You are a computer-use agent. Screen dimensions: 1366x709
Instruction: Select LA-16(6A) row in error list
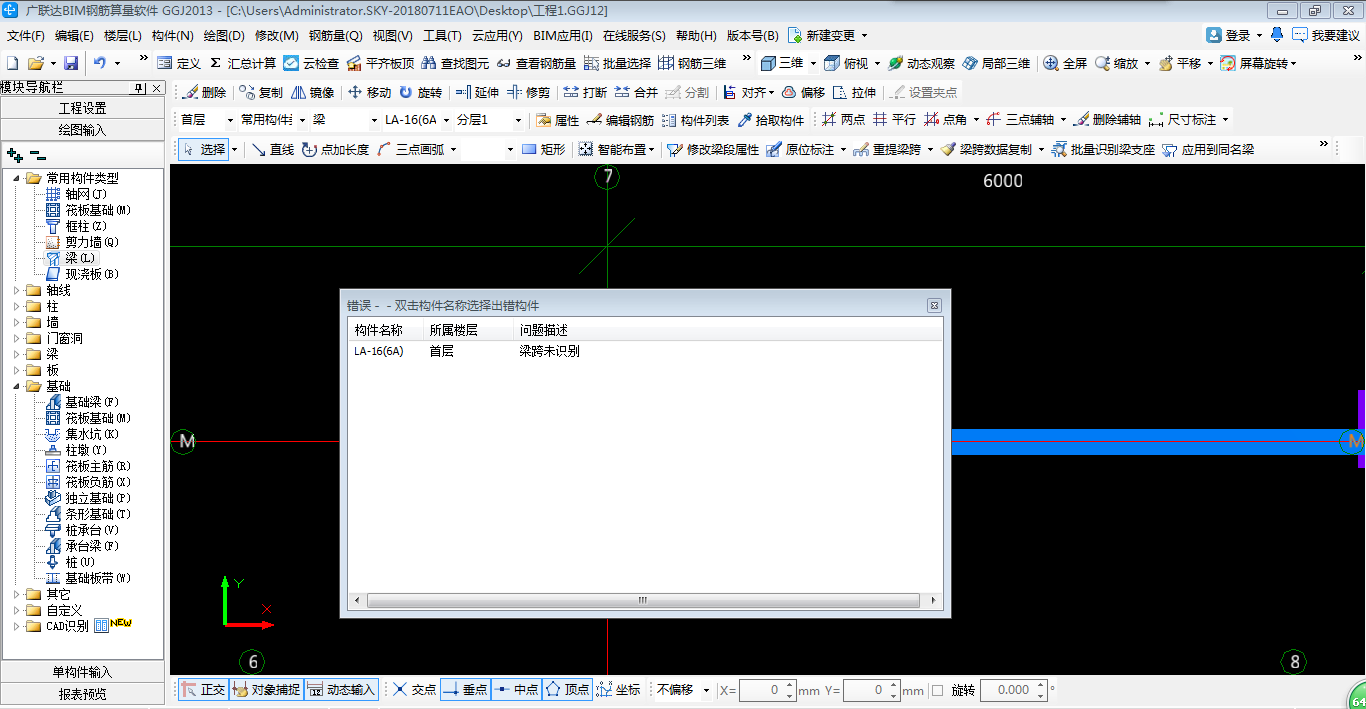[644, 351]
